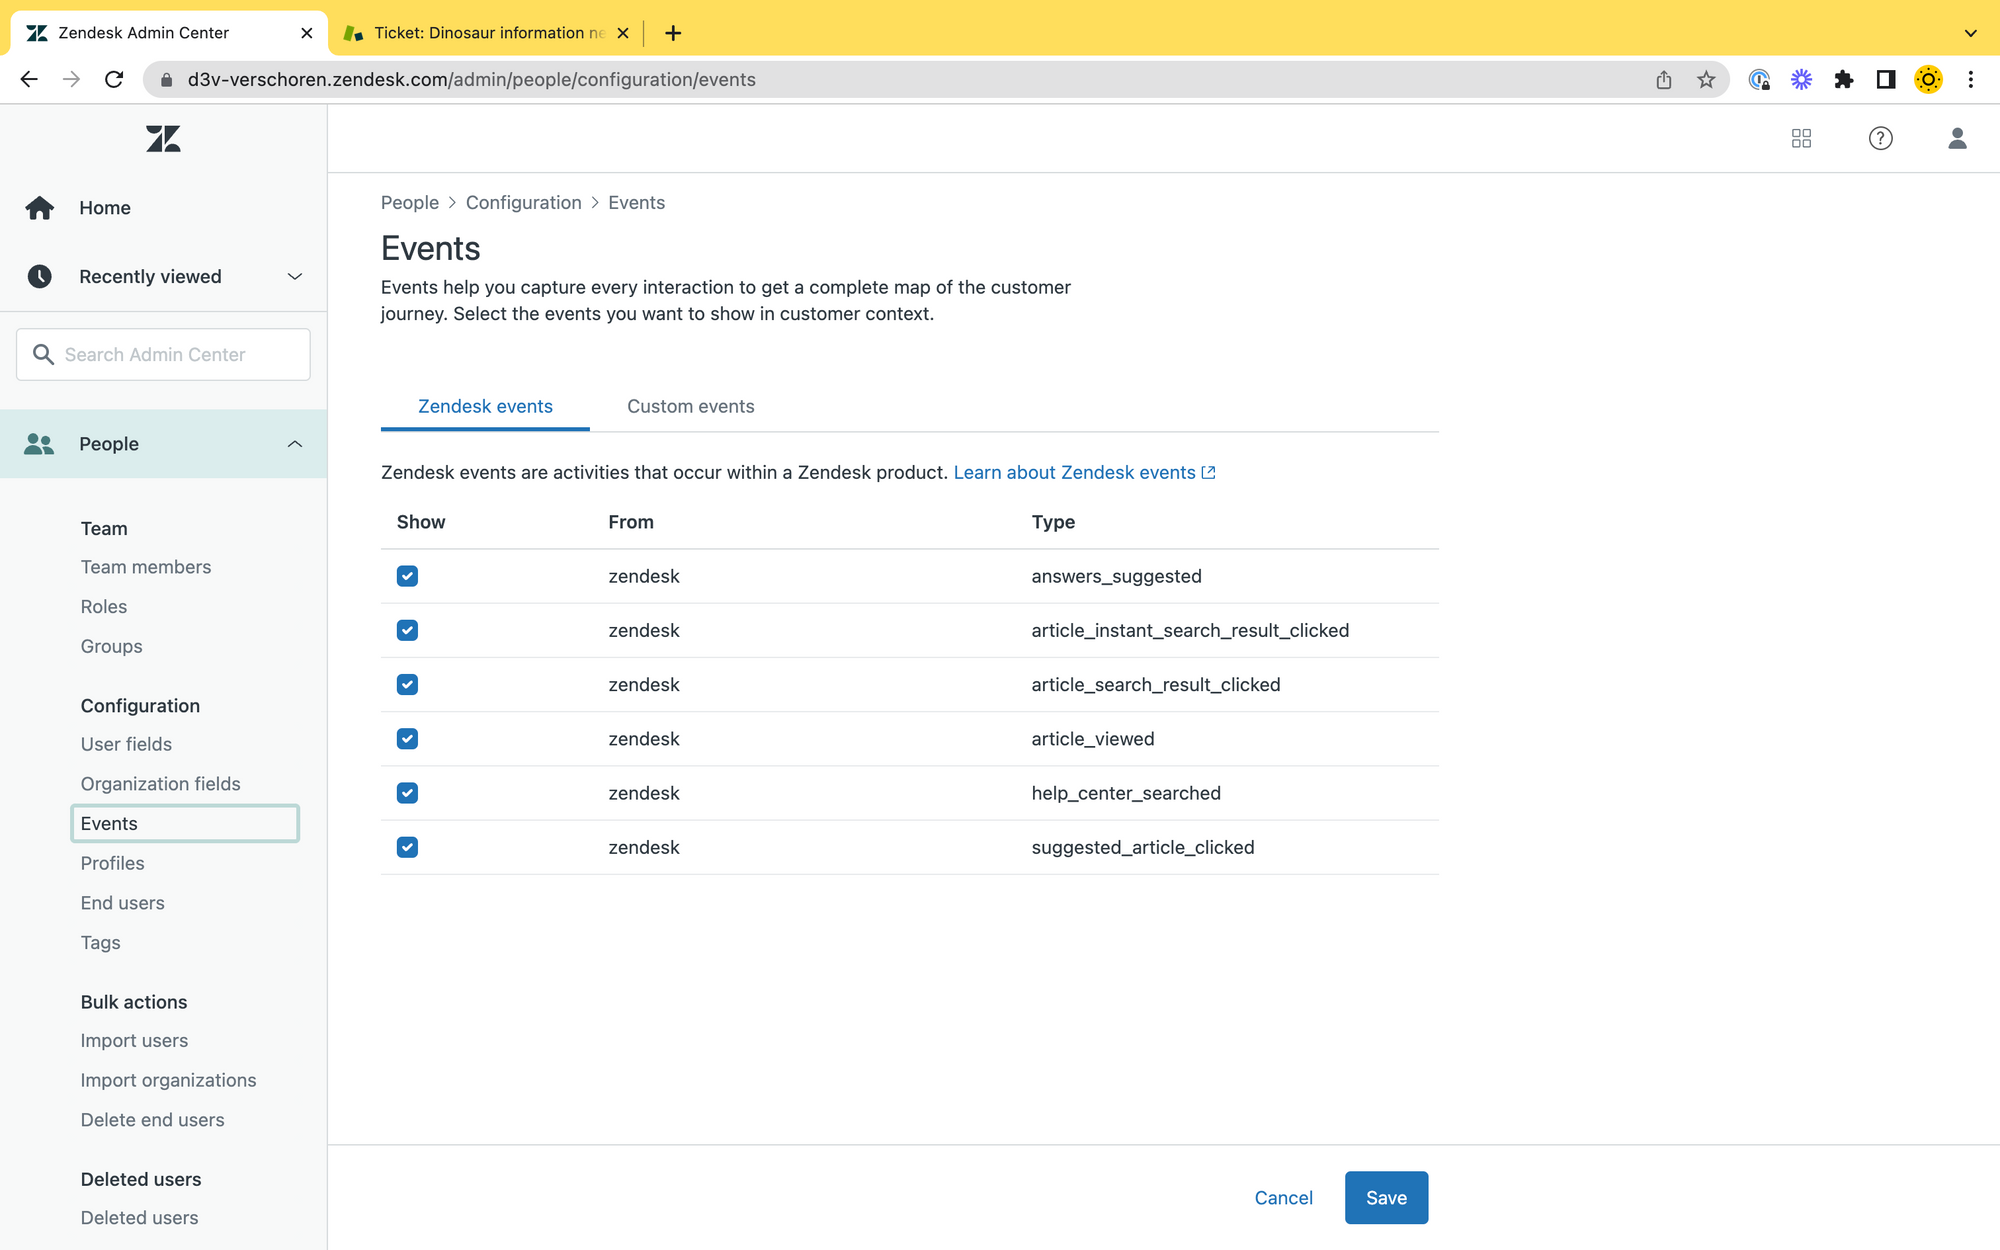Click the Home house icon

click(40, 208)
